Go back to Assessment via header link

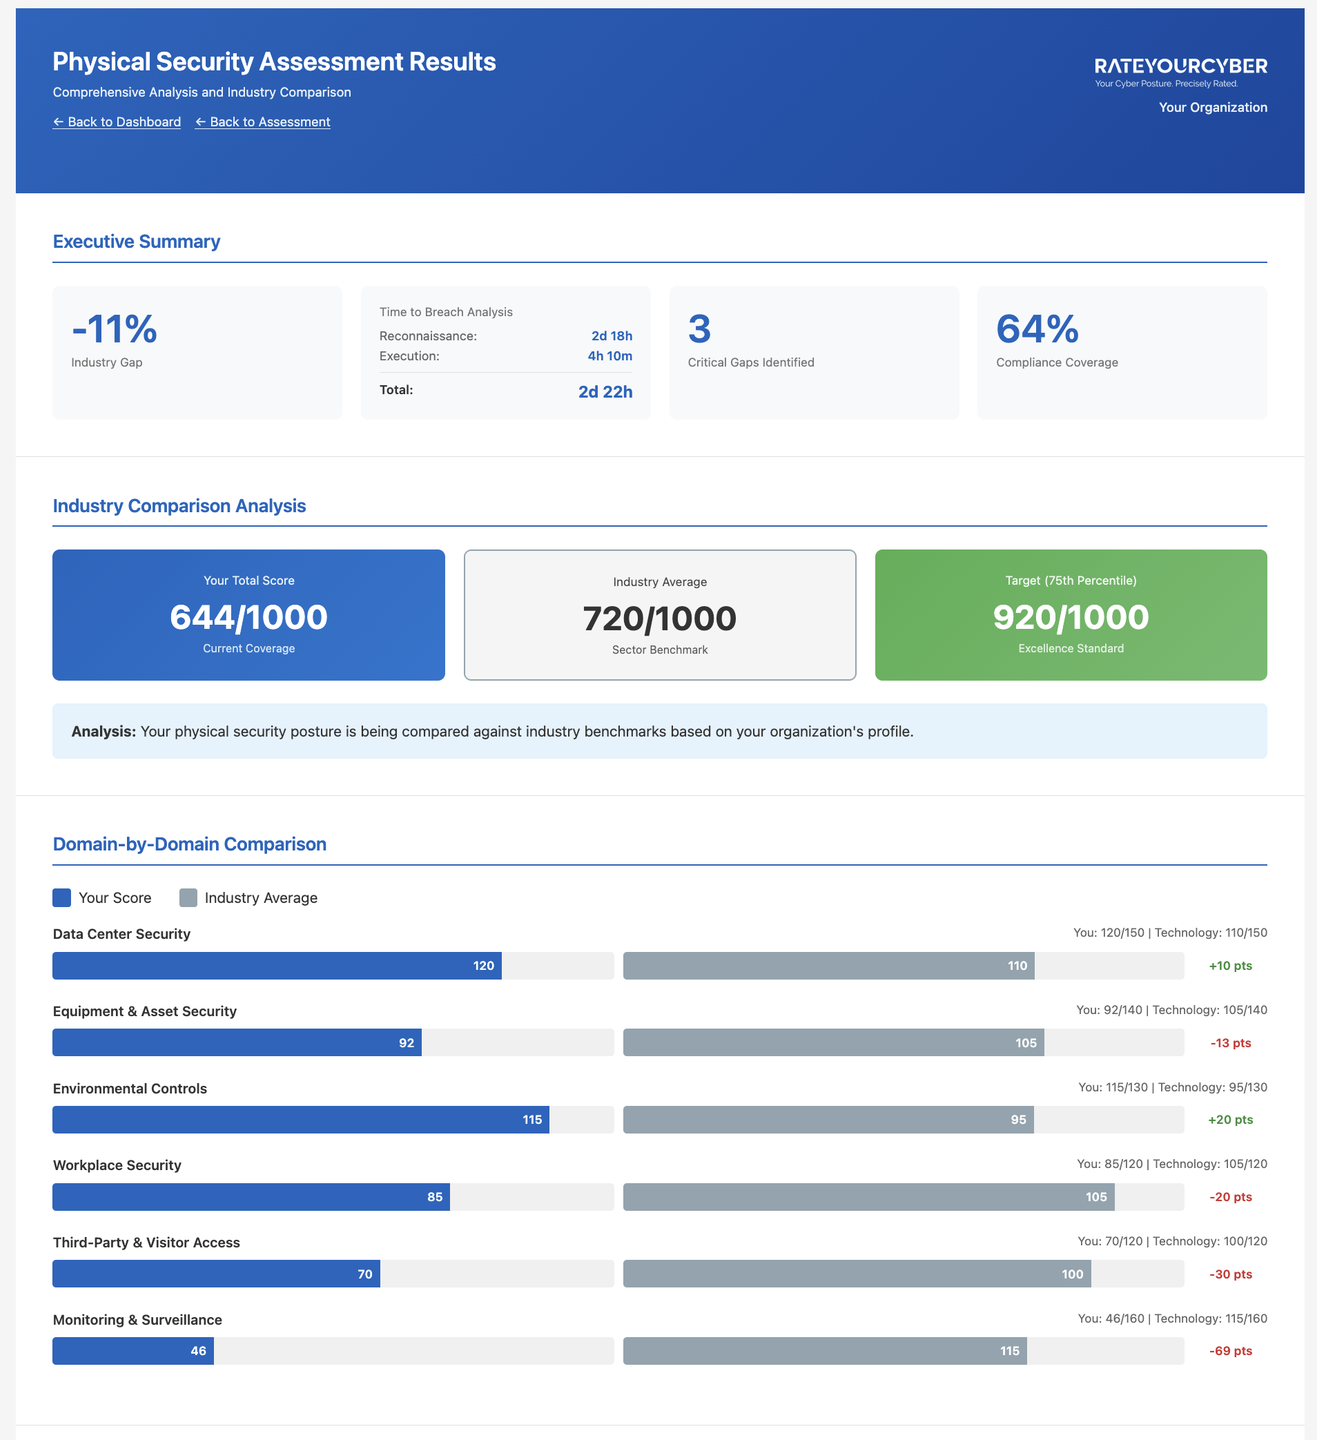[x=262, y=122]
